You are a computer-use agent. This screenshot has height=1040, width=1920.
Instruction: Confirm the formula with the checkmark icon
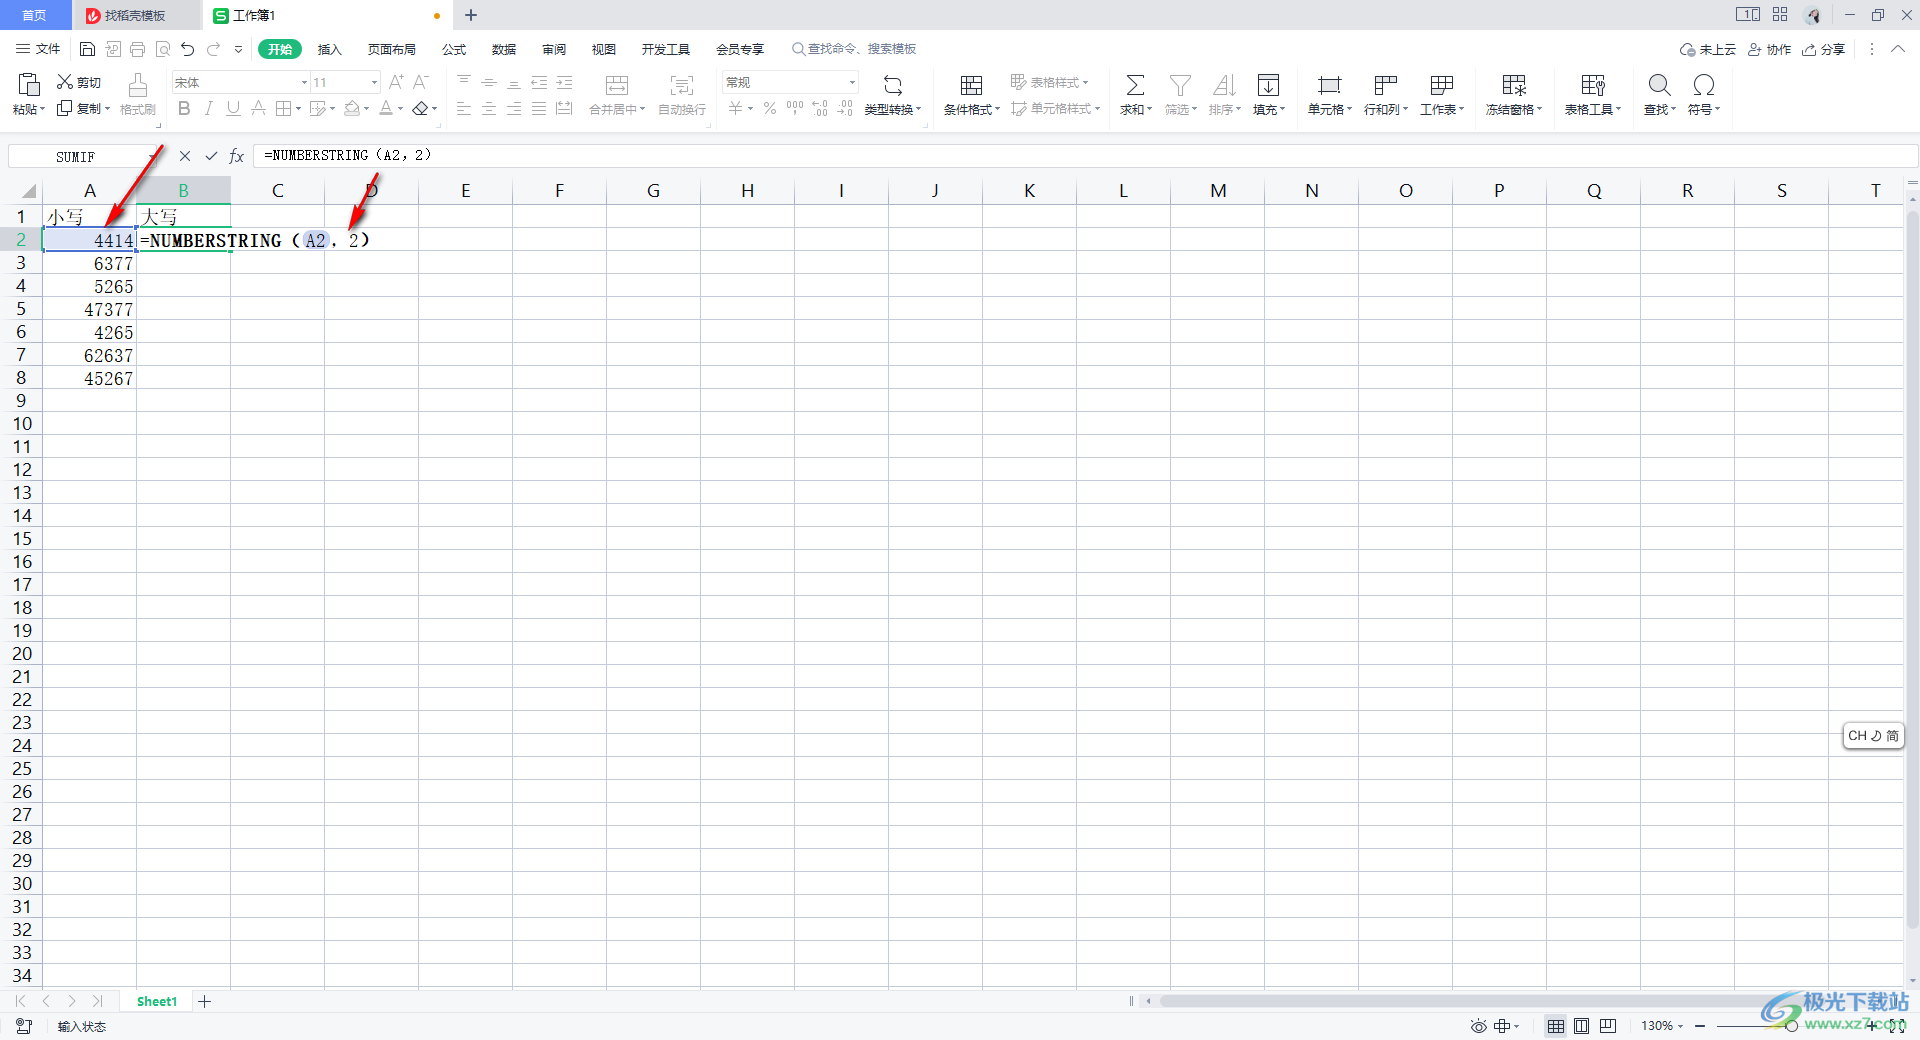point(211,156)
